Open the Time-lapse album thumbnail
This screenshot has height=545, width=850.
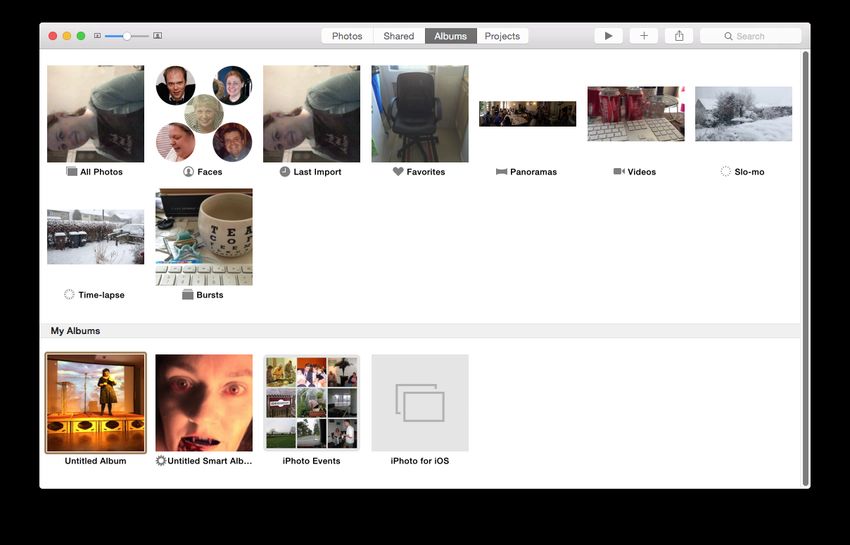(x=95, y=237)
